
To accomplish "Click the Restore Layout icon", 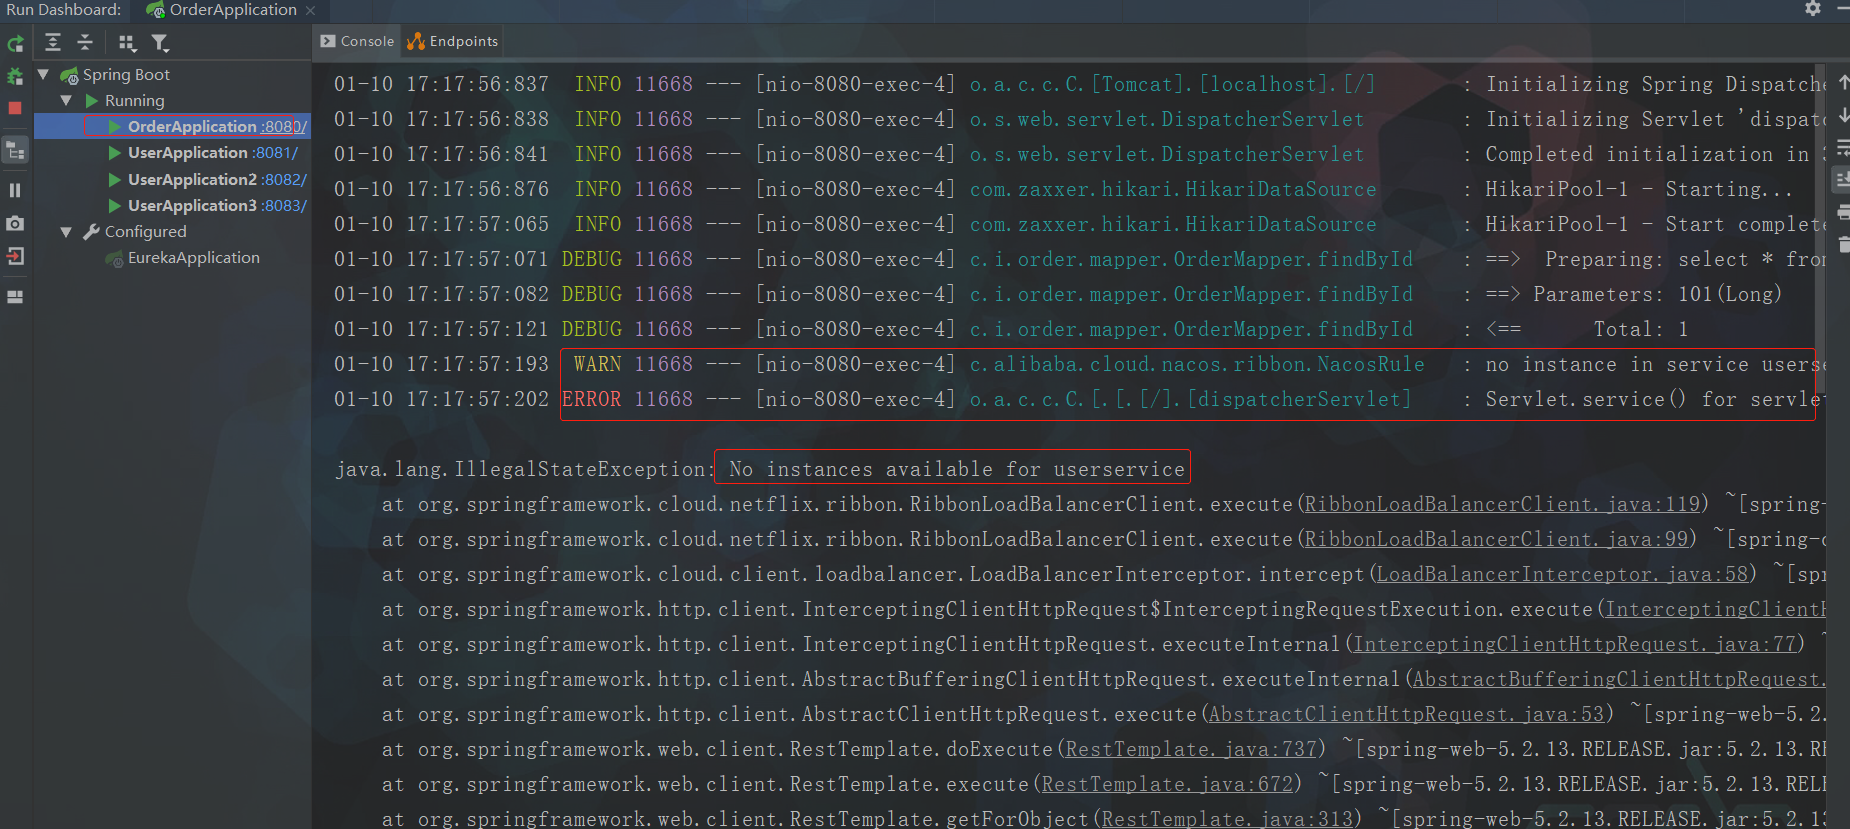I will (x=15, y=297).
